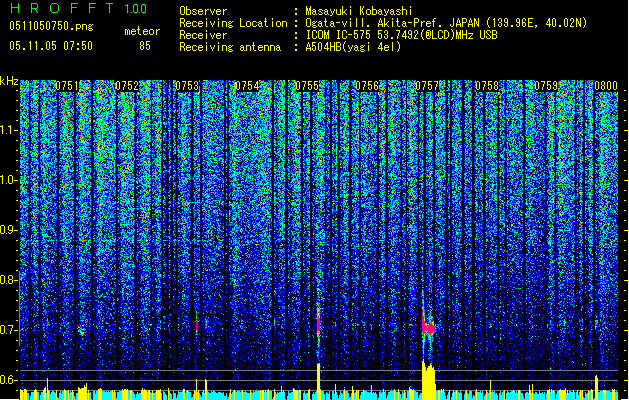Click the 0754 time marker
This screenshot has height=400, width=629.
247,86
